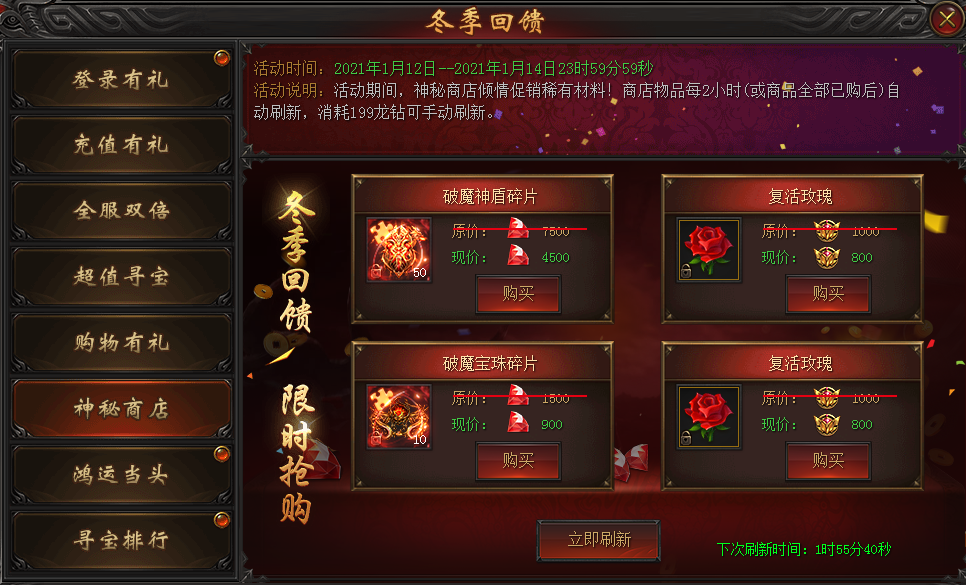Purchase the top 复活玫瑰 via 购买

tap(828, 294)
